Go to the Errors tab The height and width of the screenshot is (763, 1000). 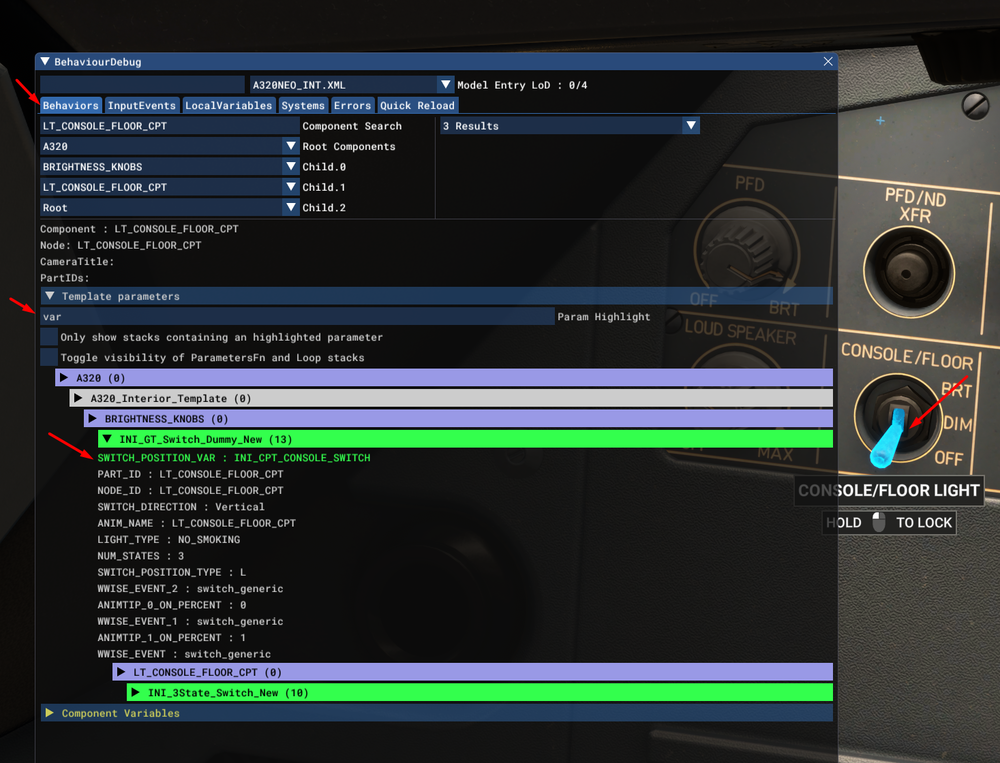pos(352,105)
